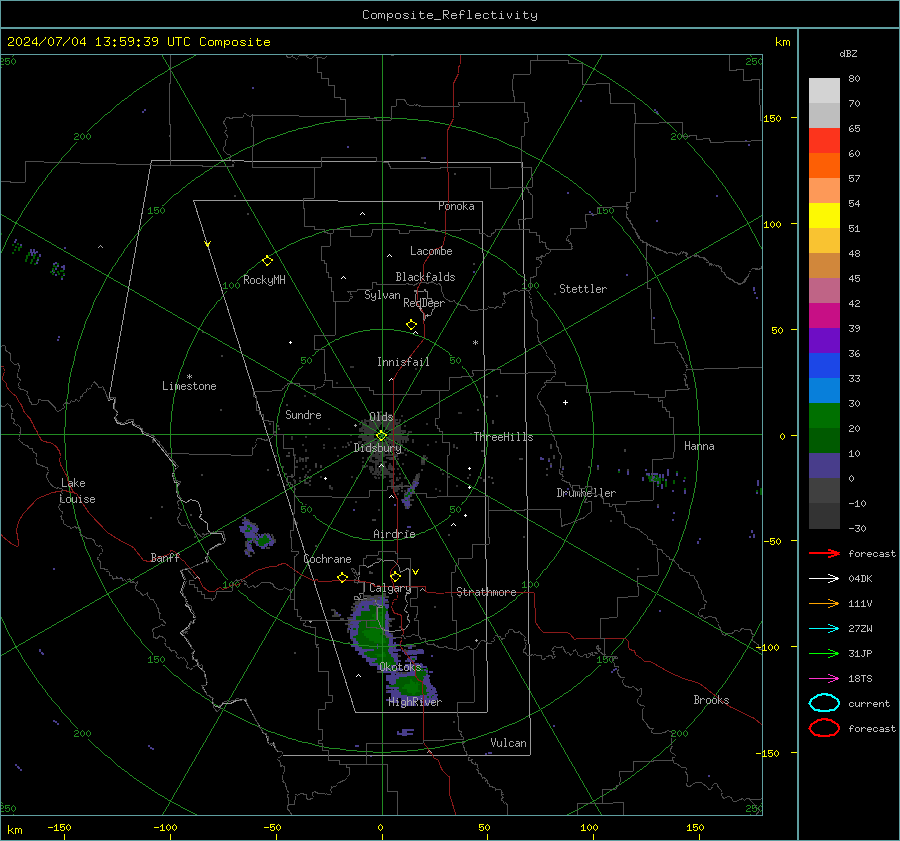Click the Vulcan town label
This screenshot has height=841, width=900.
tap(508, 743)
